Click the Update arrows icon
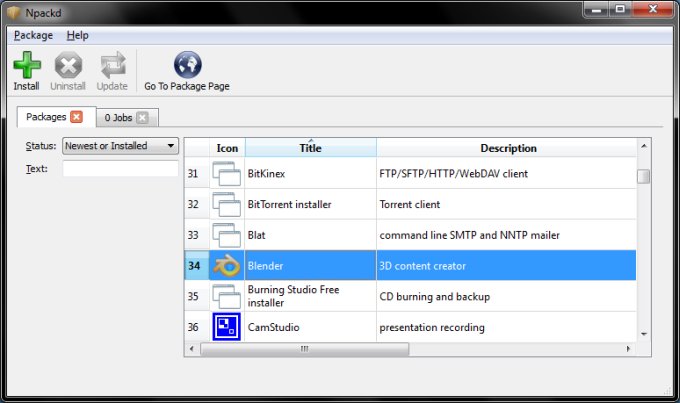The width and height of the screenshot is (680, 403). [x=112, y=66]
